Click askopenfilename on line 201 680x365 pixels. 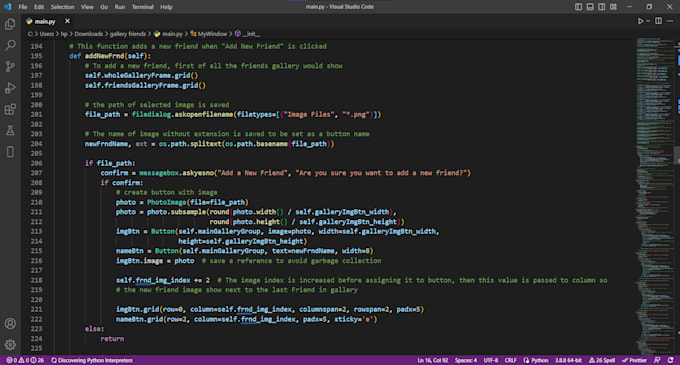coord(203,114)
